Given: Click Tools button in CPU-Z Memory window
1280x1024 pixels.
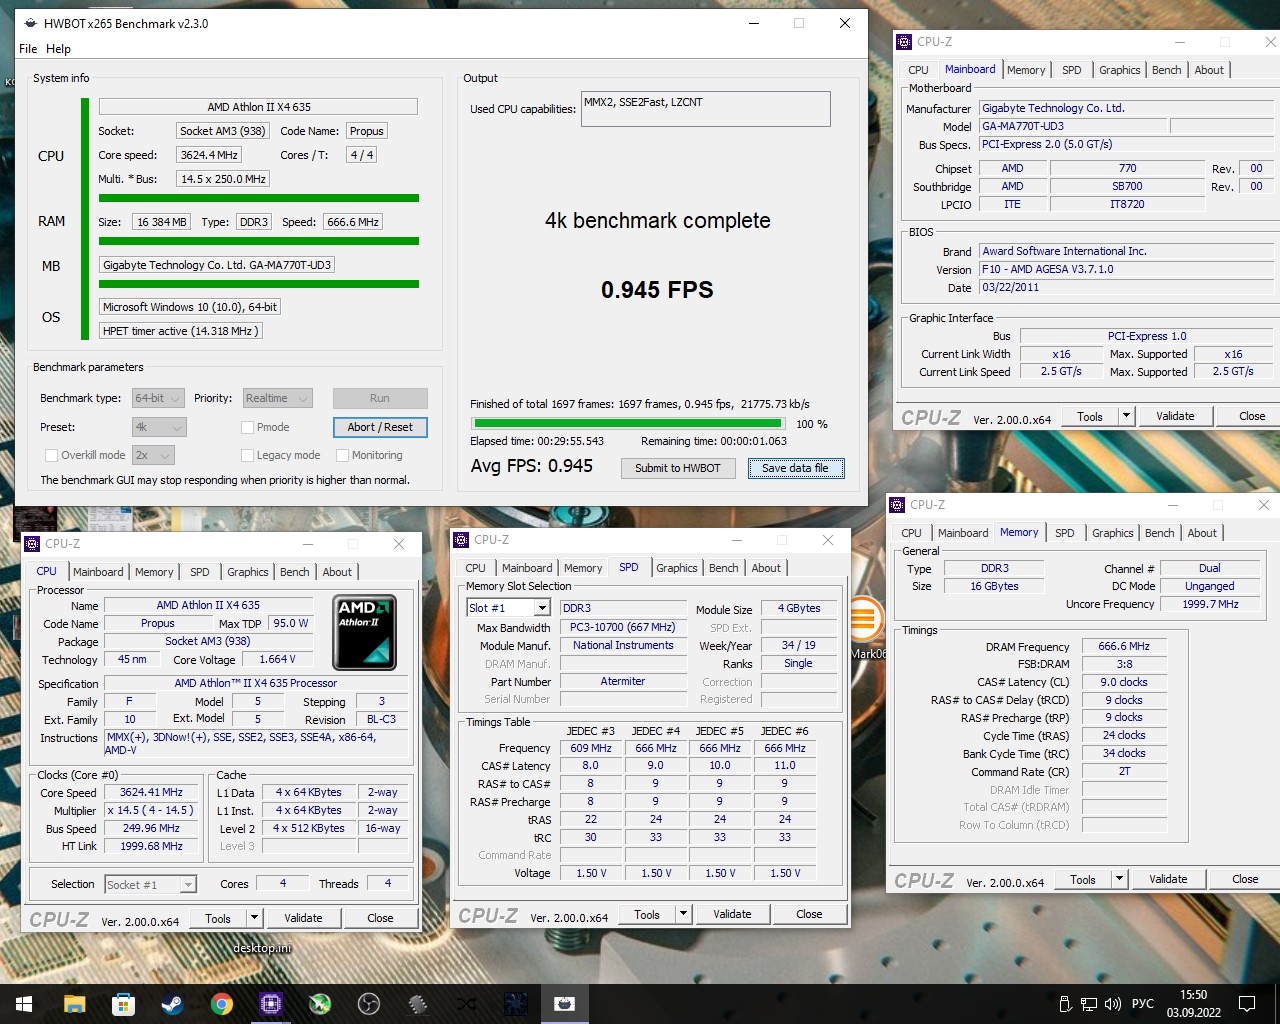Looking at the screenshot, I should click(x=1083, y=879).
